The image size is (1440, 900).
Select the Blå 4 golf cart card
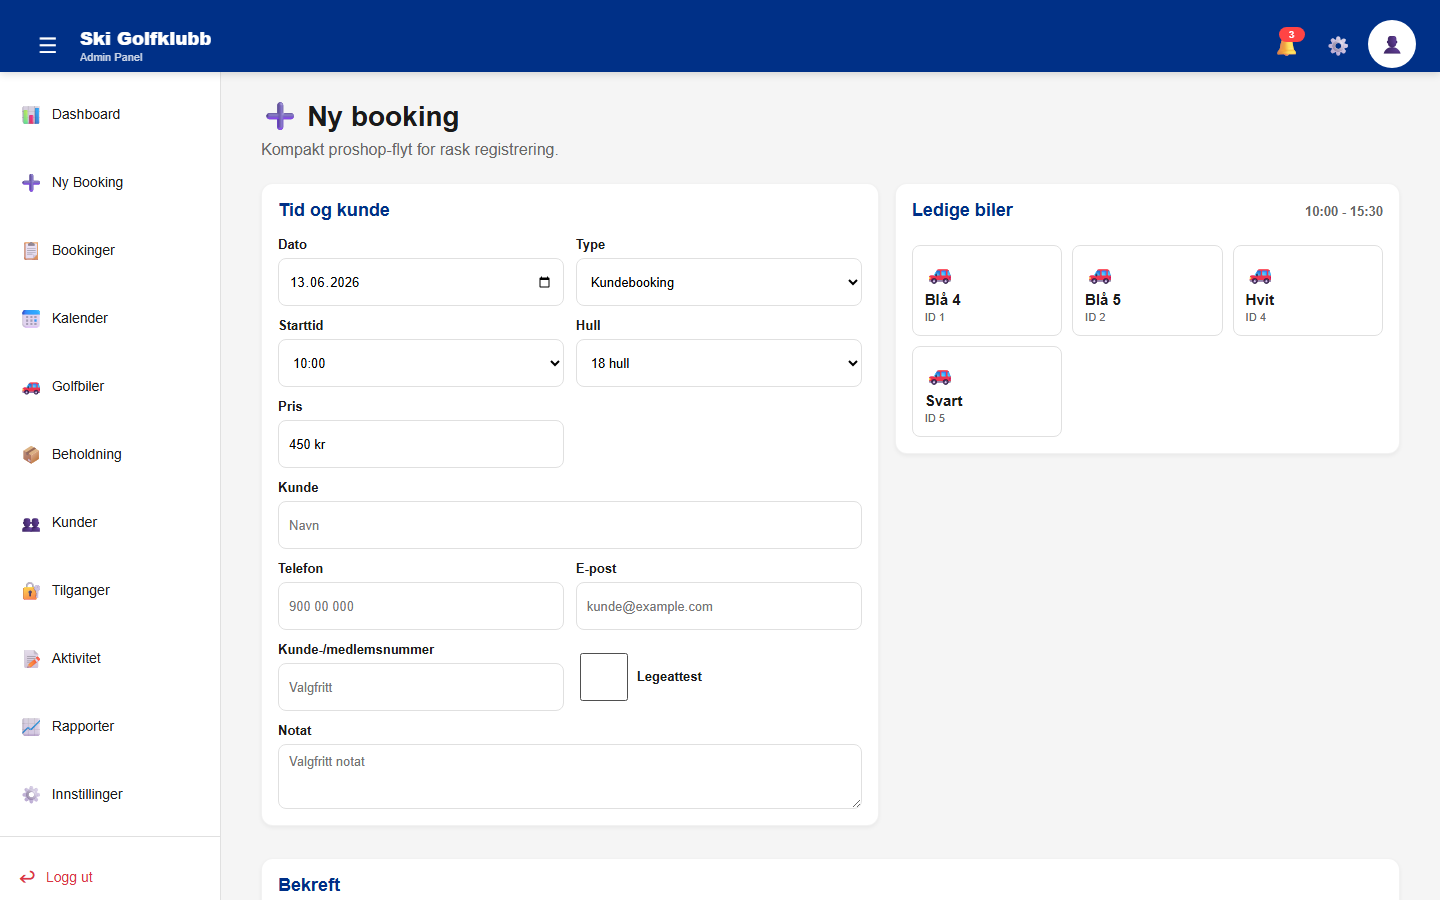click(987, 291)
